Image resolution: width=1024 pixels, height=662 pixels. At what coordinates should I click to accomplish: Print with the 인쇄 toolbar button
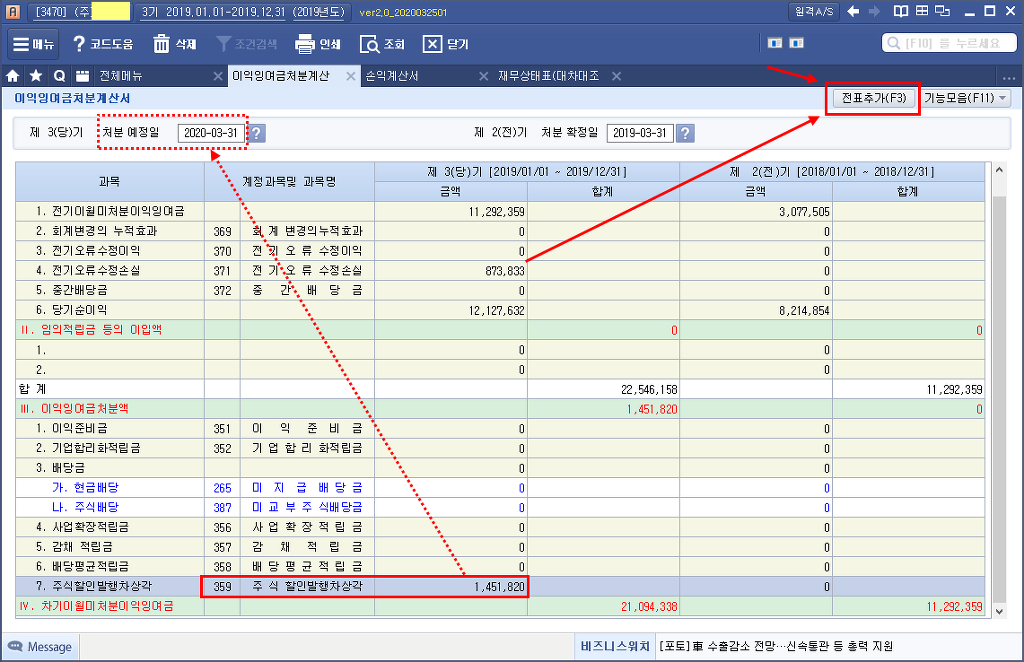[x=318, y=44]
